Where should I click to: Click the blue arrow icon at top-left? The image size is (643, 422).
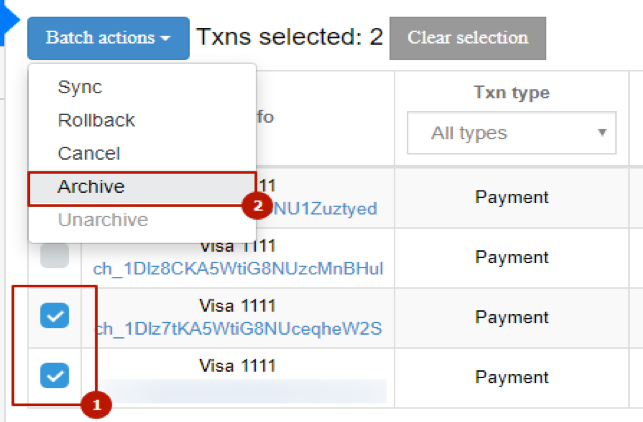9,20
